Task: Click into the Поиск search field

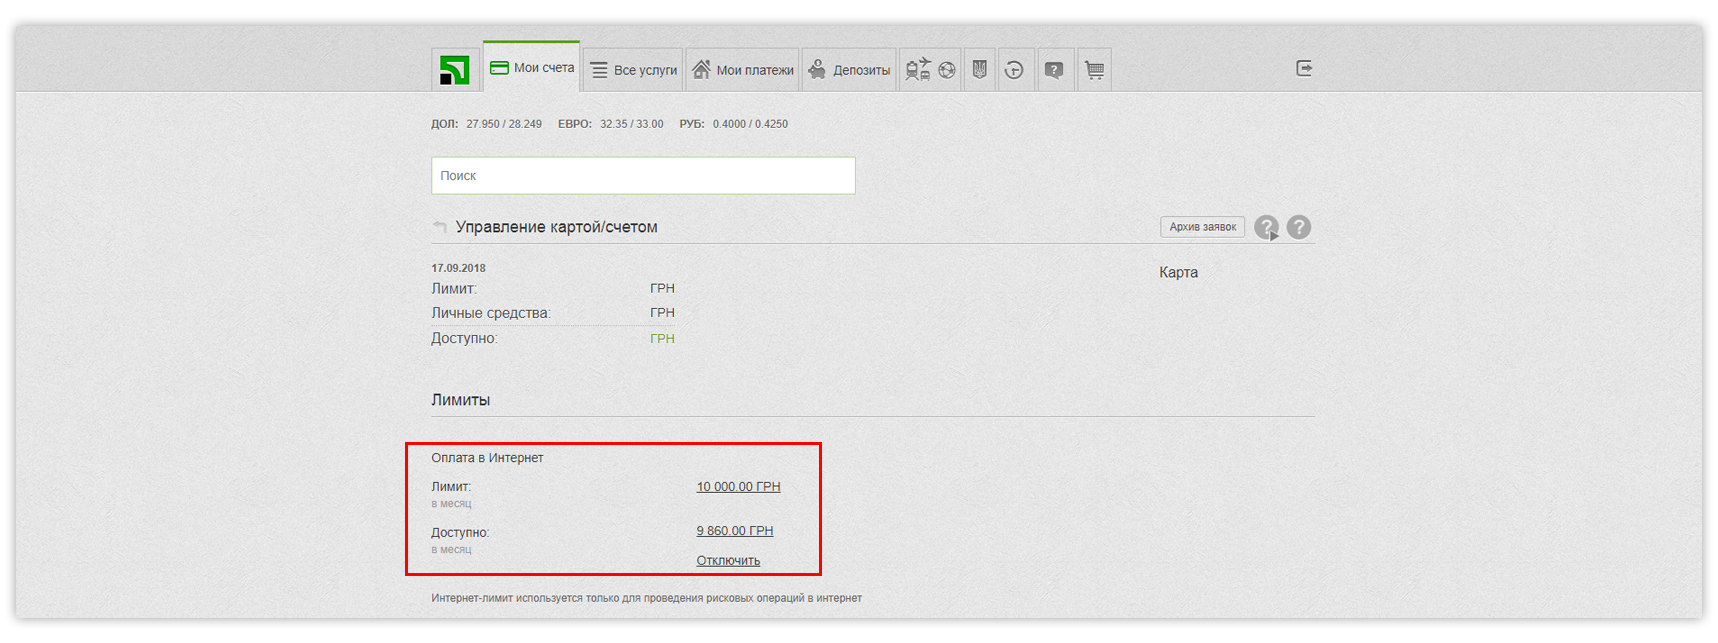Action: click(643, 176)
